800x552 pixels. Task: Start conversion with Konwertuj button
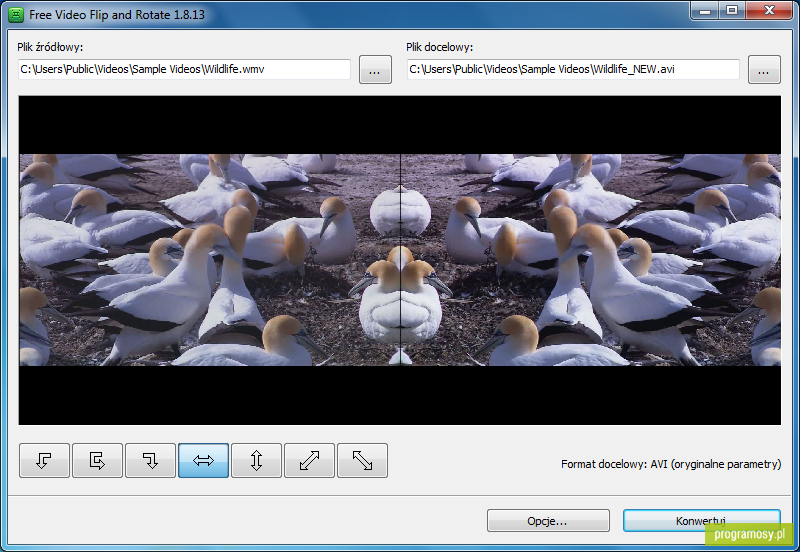click(702, 521)
